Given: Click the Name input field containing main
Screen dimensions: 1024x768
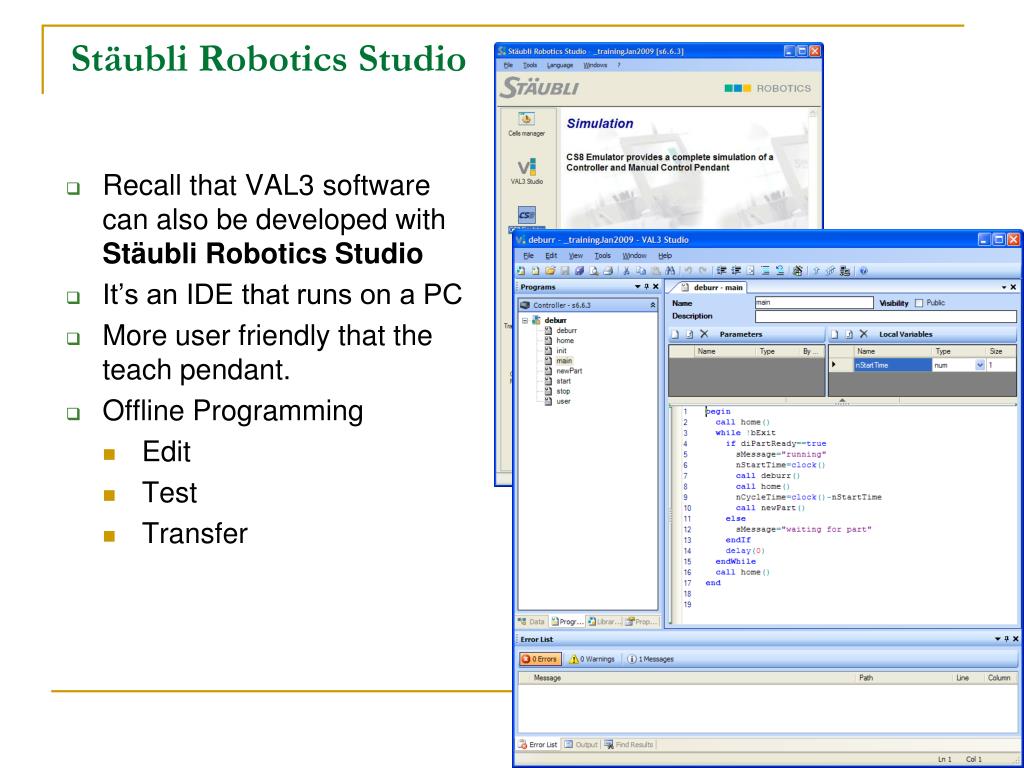Looking at the screenshot, I should tap(814, 302).
